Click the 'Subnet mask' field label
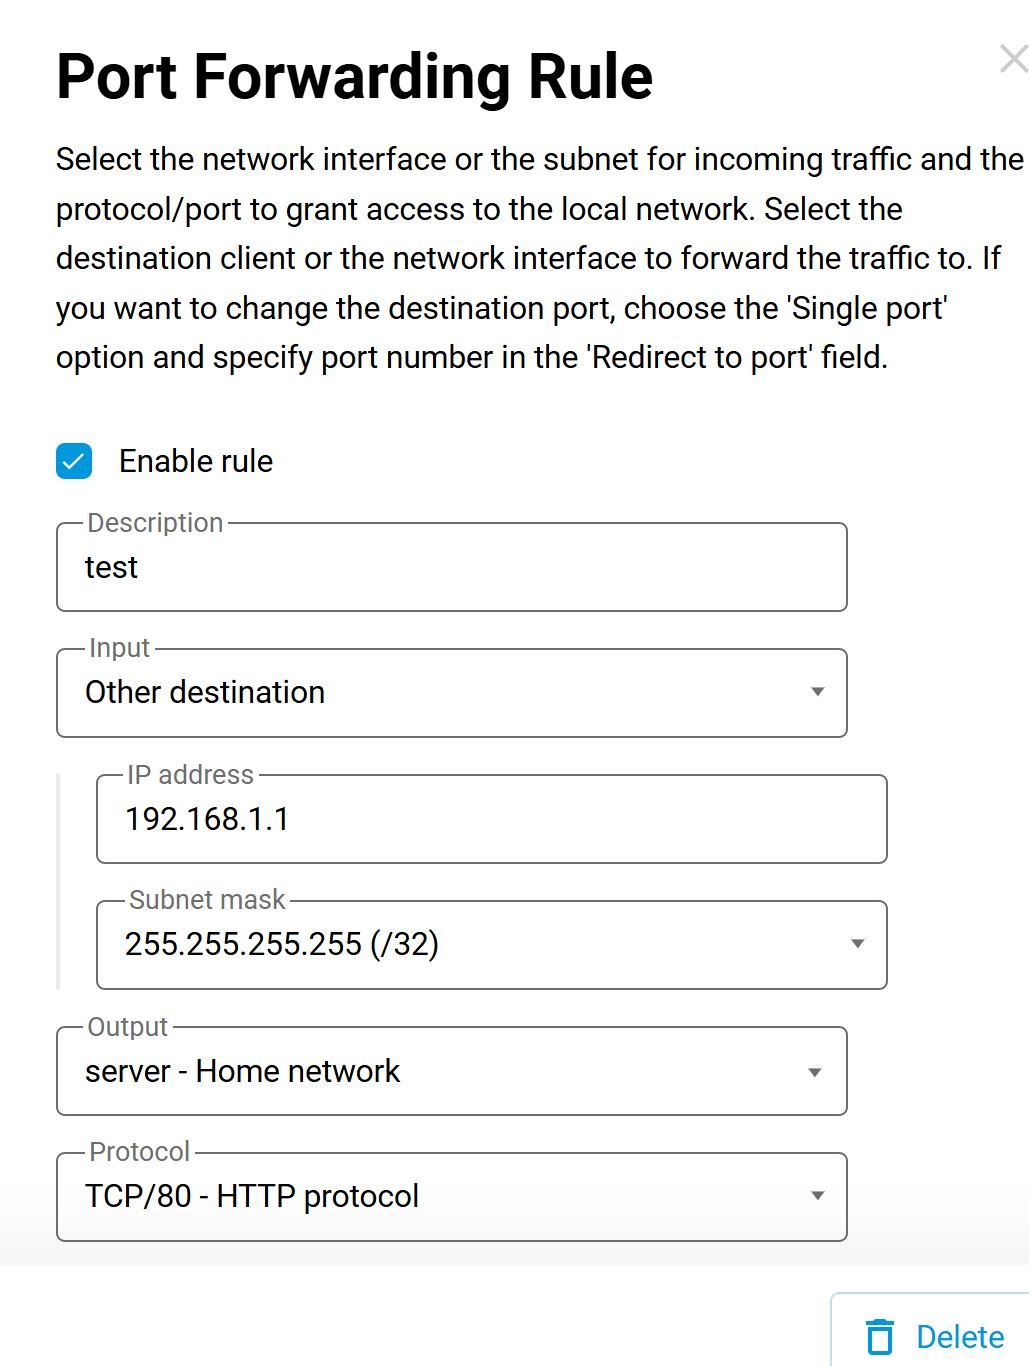Screen dimensions: 1029x1366 point(207,900)
